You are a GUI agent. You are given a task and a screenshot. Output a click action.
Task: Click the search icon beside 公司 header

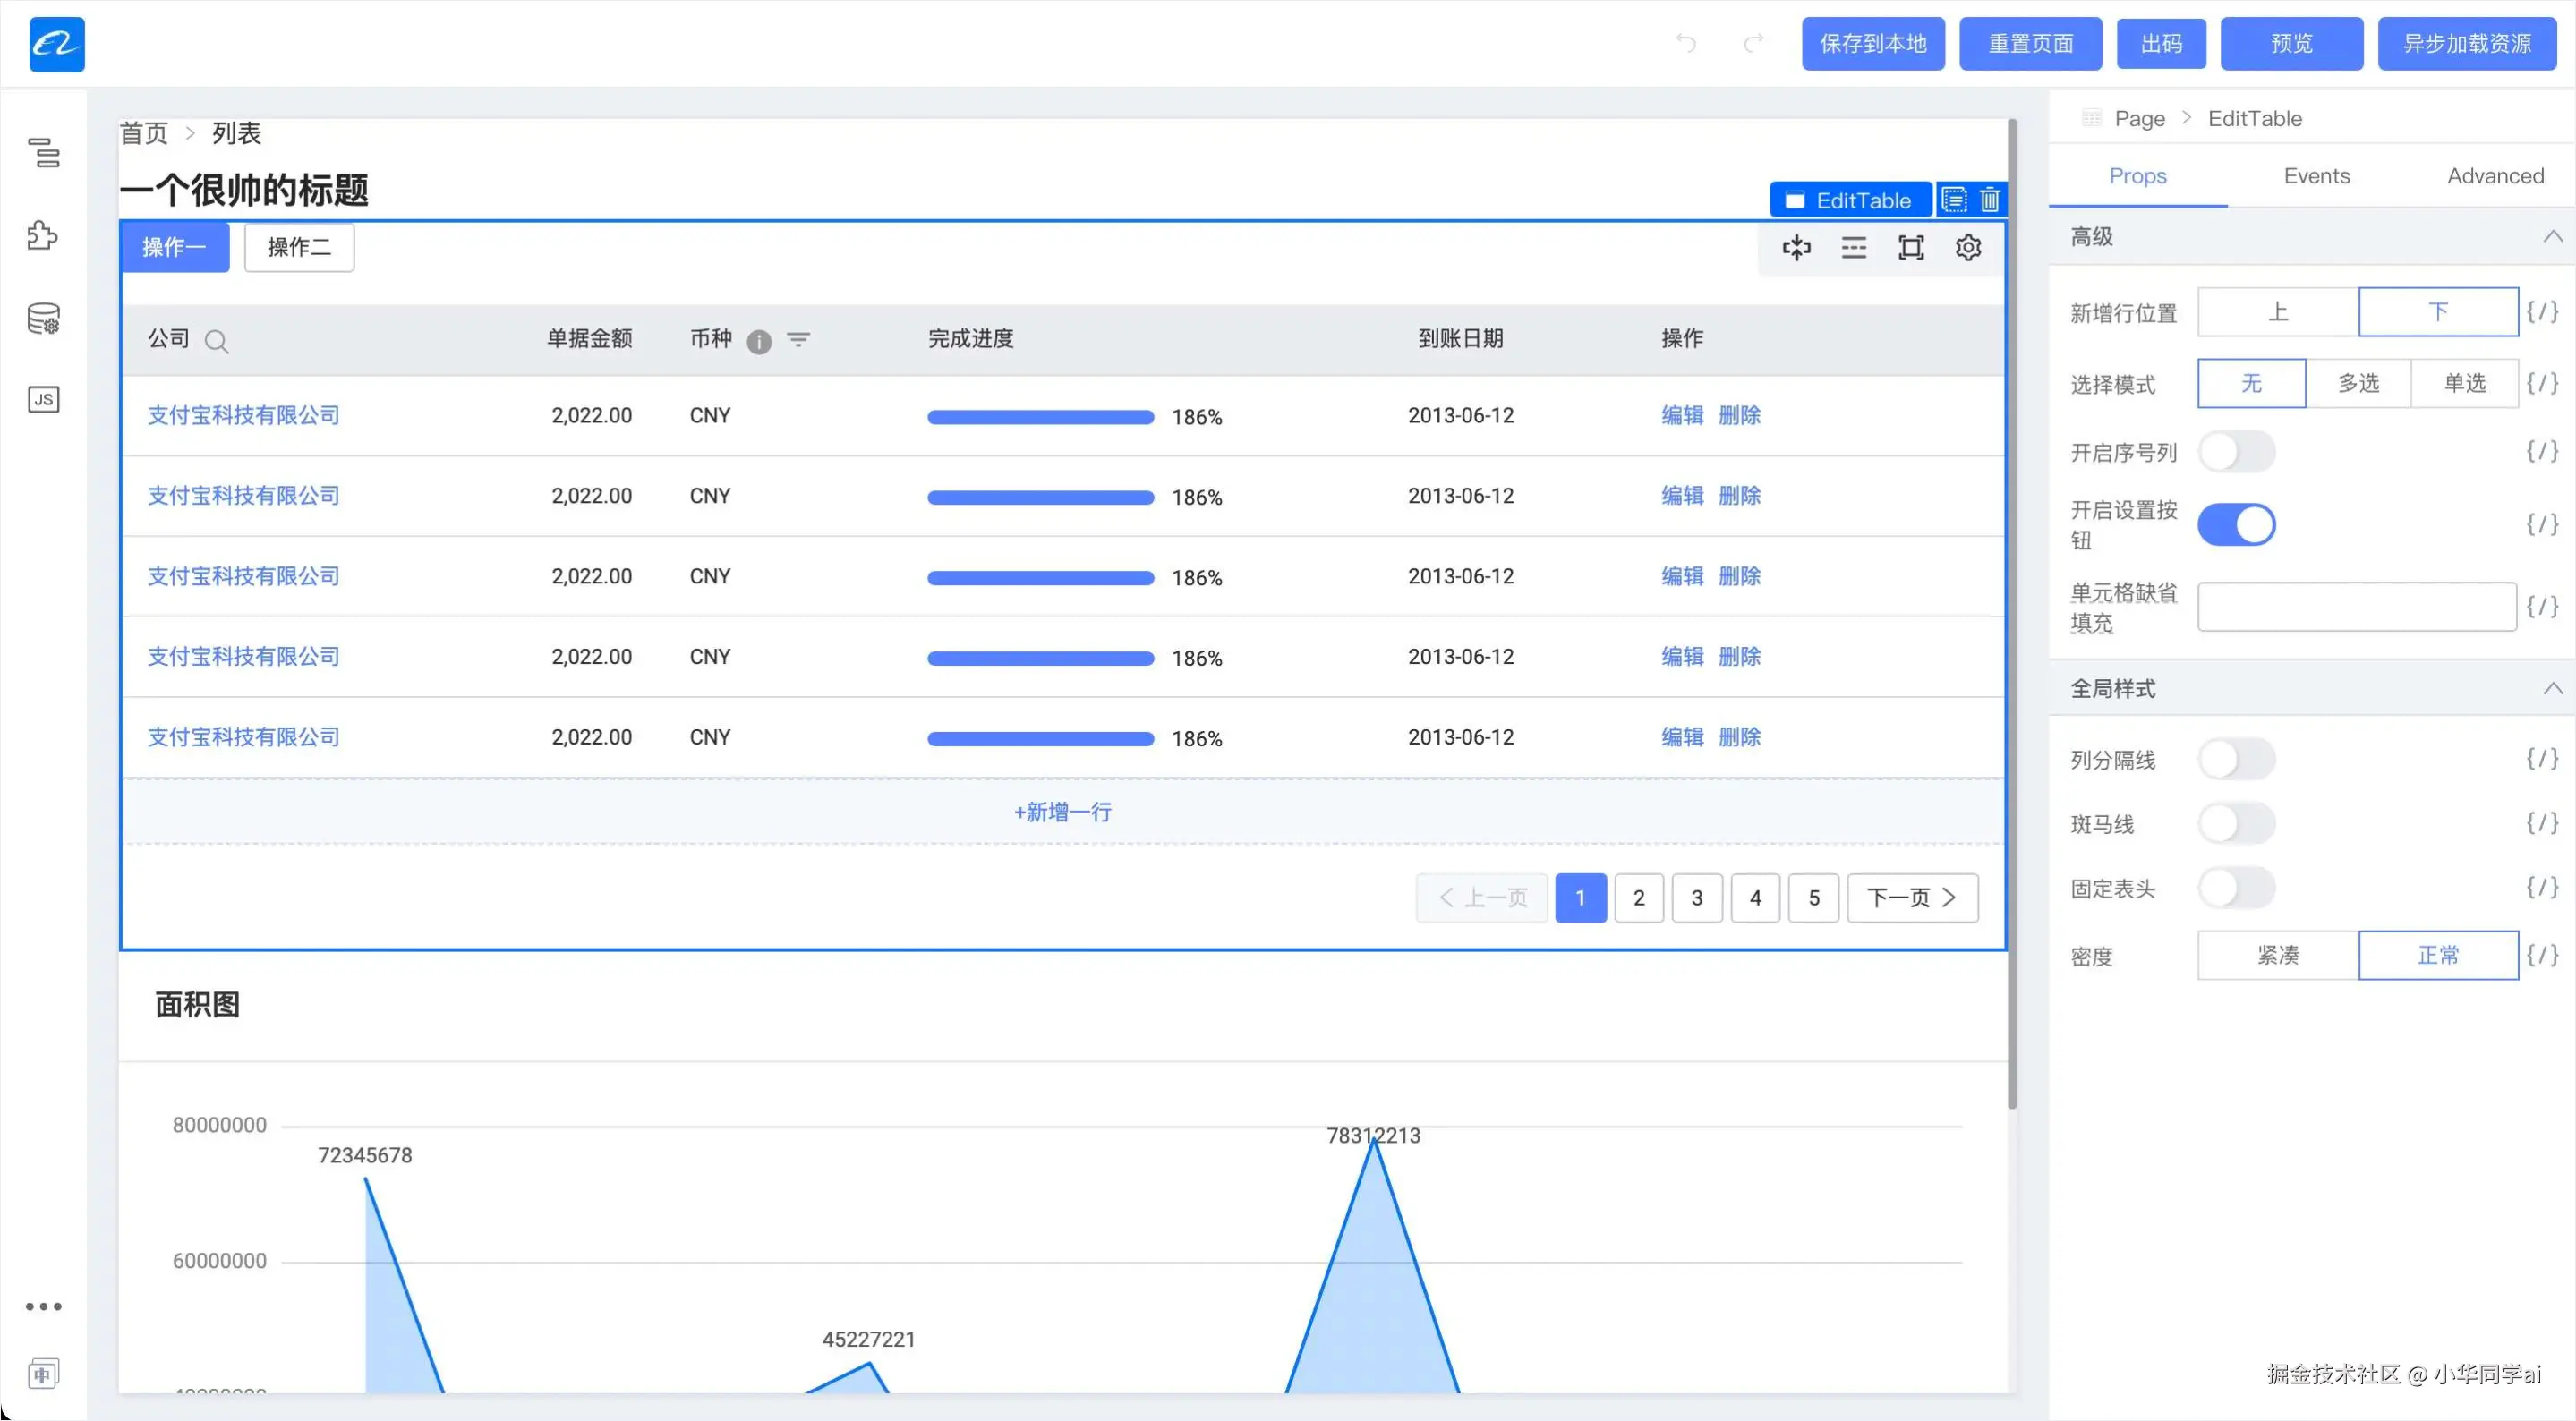click(x=216, y=341)
